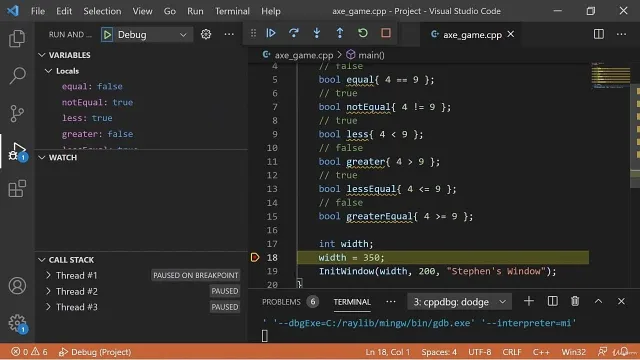This screenshot has width=640, height=360.
Task: Open feedback icon in status bar
Action: [x=602, y=352]
